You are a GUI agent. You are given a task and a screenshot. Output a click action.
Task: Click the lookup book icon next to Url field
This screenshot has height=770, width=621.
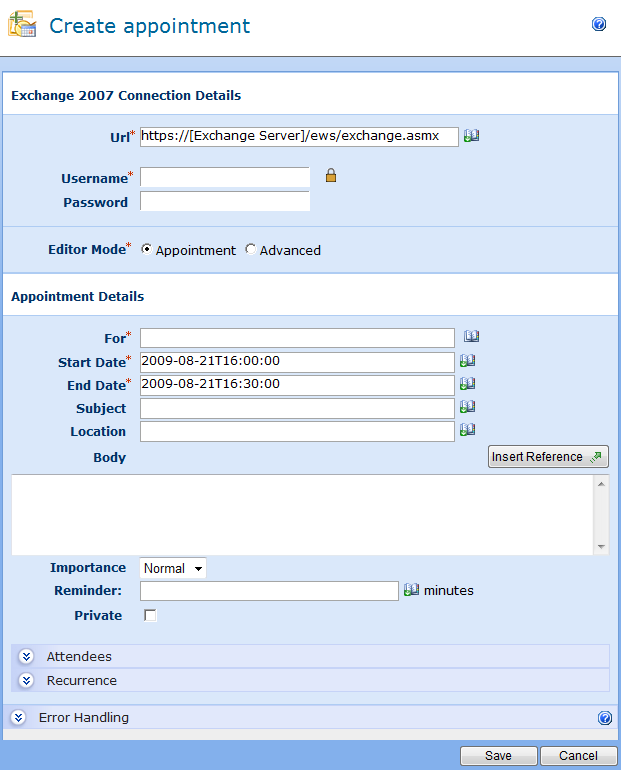471,136
